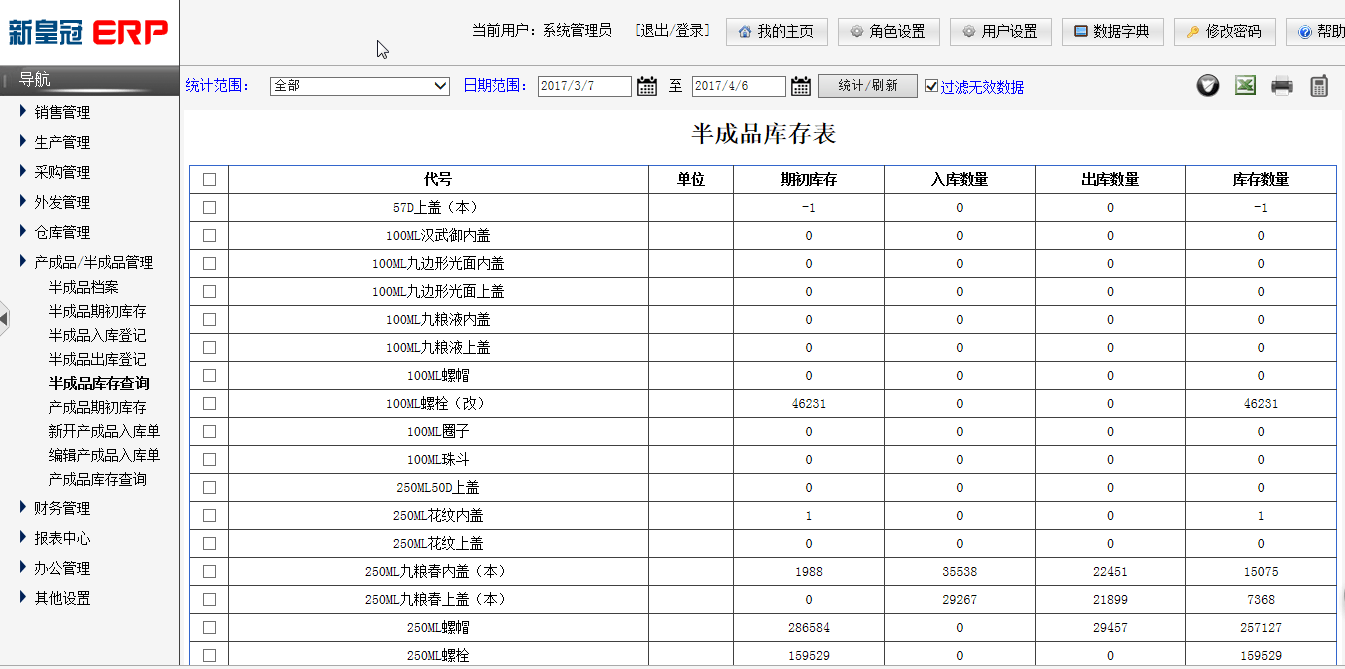Open 产成品库存查询 in the sidebar
Image resolution: width=1345 pixels, height=669 pixels.
click(x=97, y=479)
